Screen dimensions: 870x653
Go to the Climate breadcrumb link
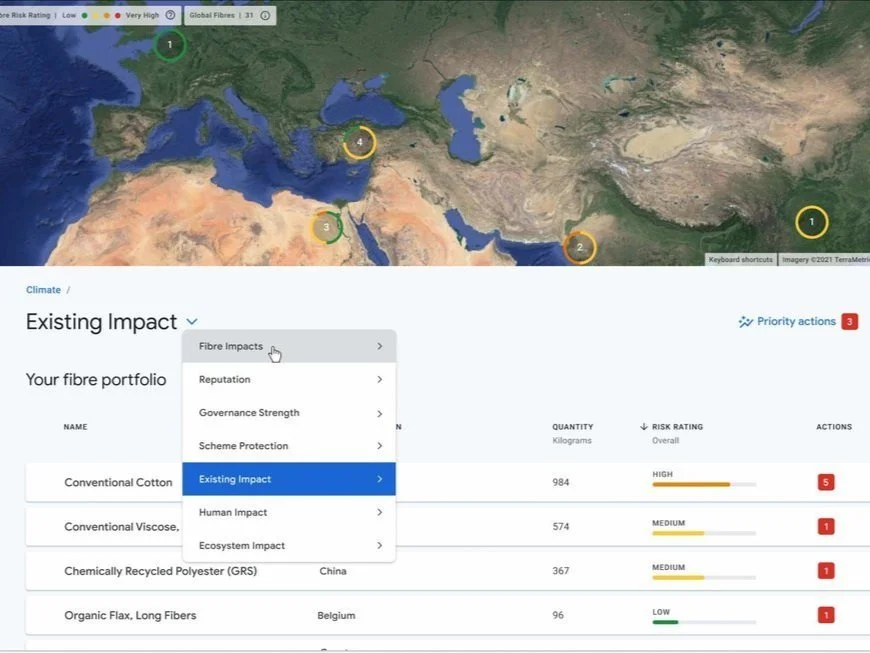(43, 290)
